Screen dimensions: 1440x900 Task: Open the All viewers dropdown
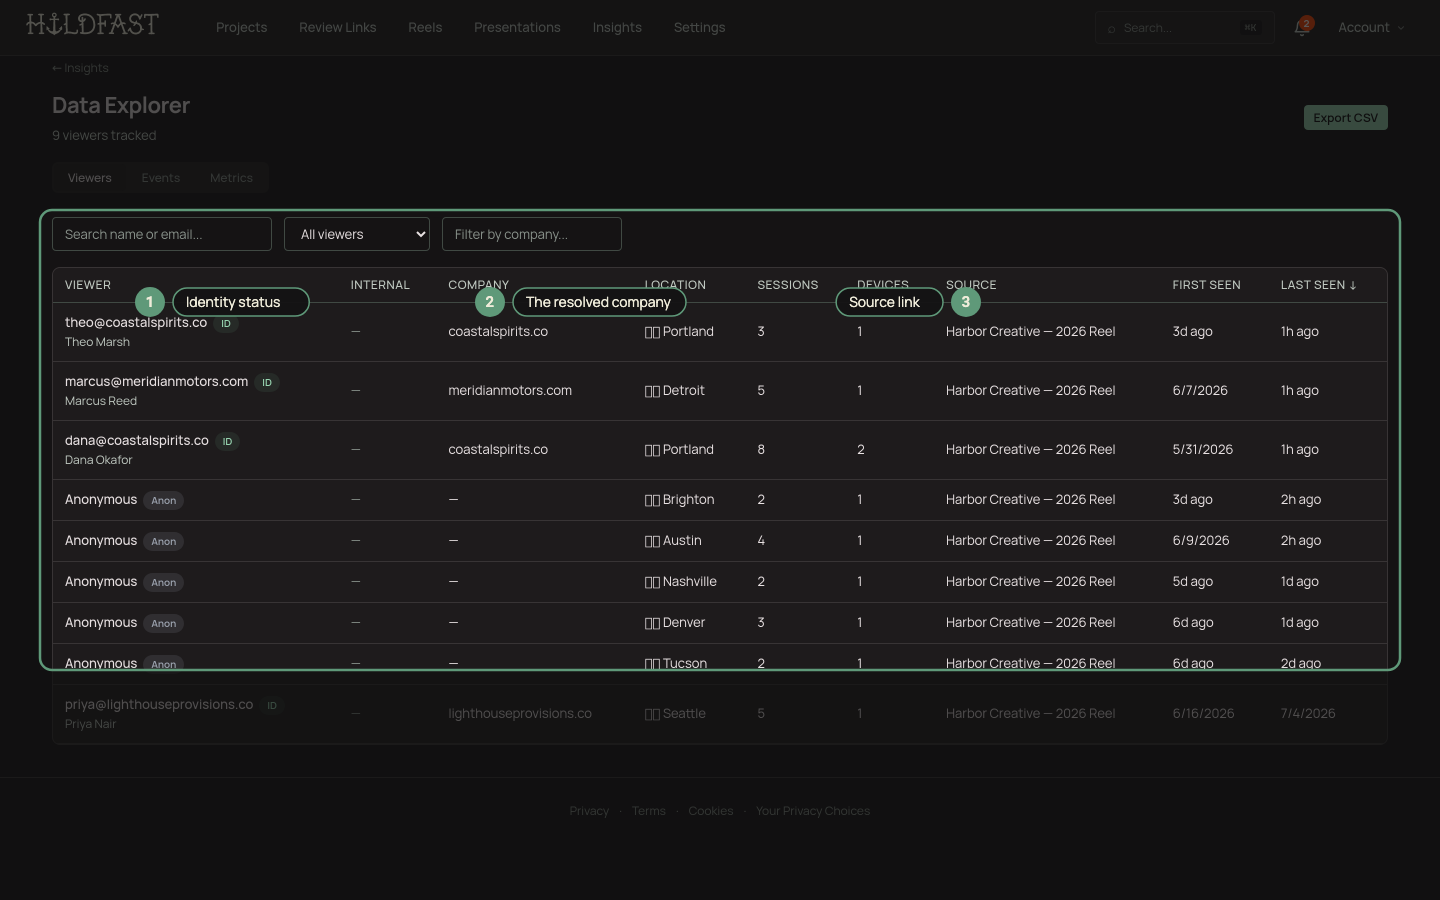[x=357, y=234]
